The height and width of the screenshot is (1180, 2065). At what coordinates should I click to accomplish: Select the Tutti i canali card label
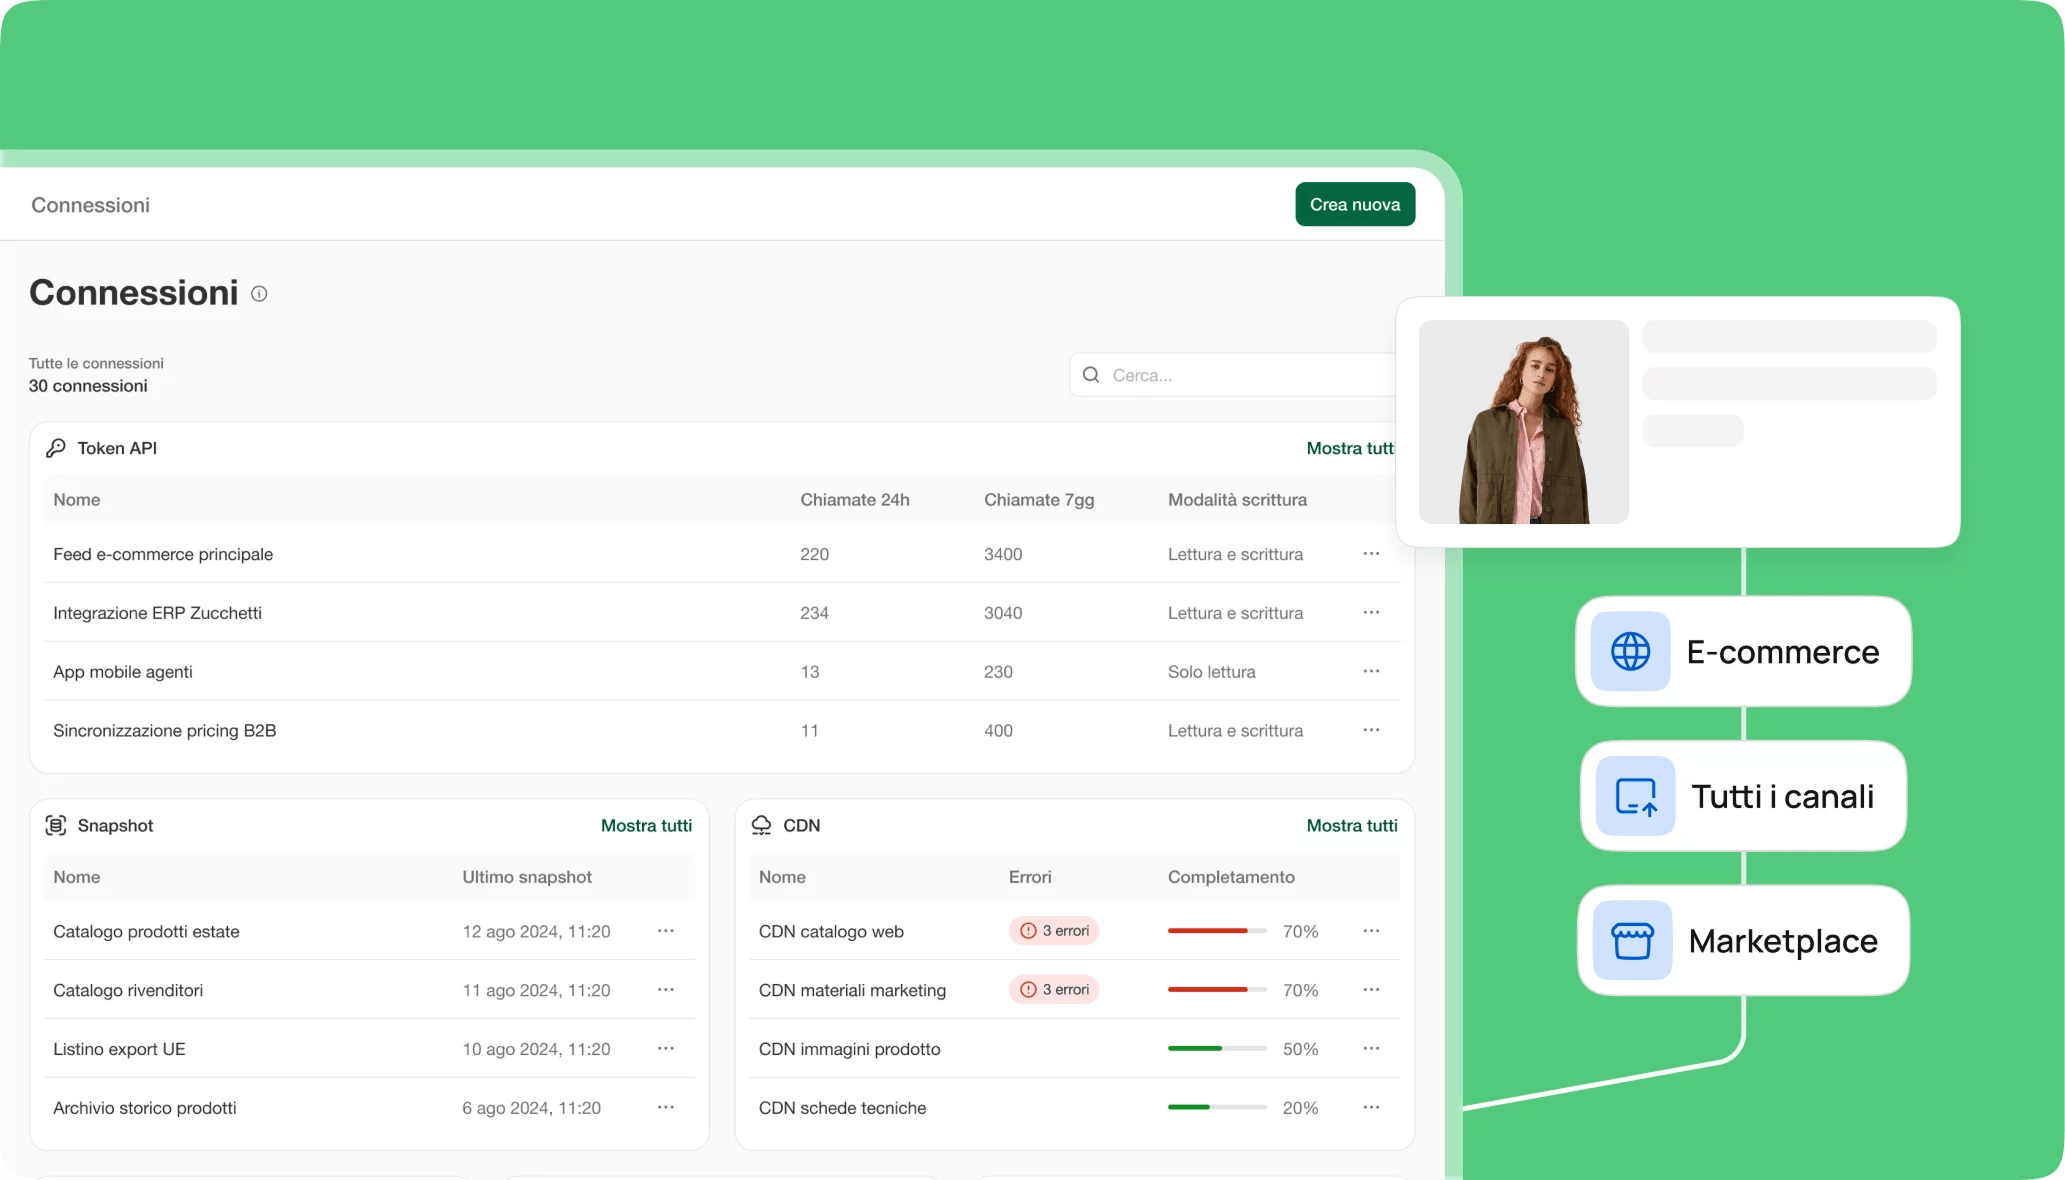pyautogui.click(x=1783, y=797)
